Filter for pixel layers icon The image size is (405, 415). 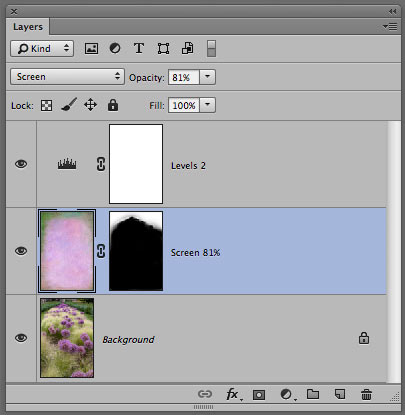[91, 49]
